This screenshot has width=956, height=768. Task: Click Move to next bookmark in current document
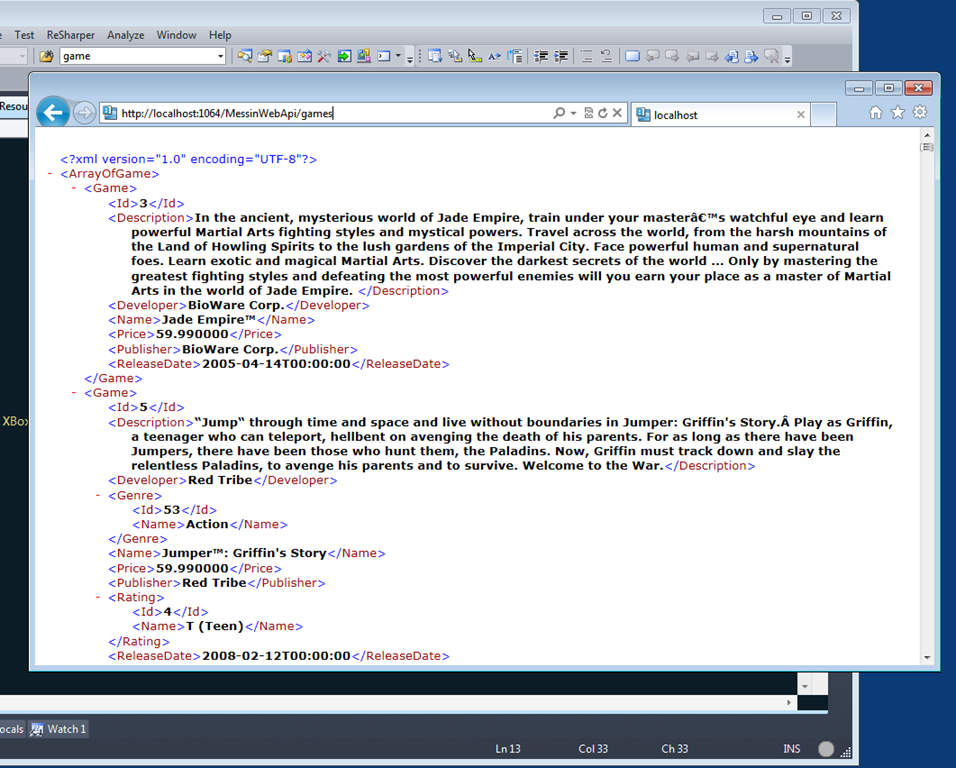pyautogui.click(x=751, y=56)
